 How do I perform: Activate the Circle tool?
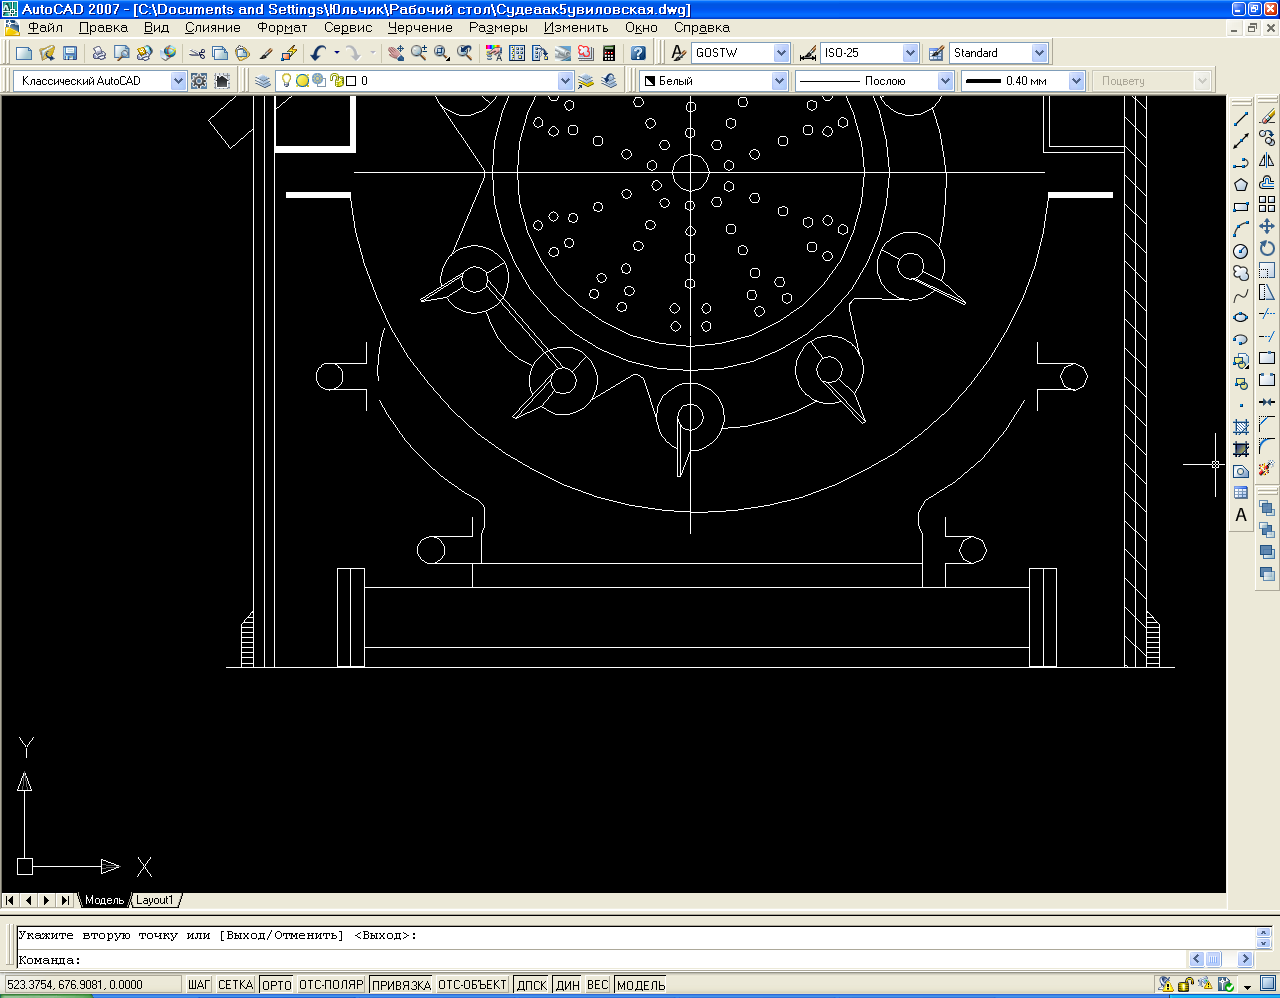[x=1241, y=251]
